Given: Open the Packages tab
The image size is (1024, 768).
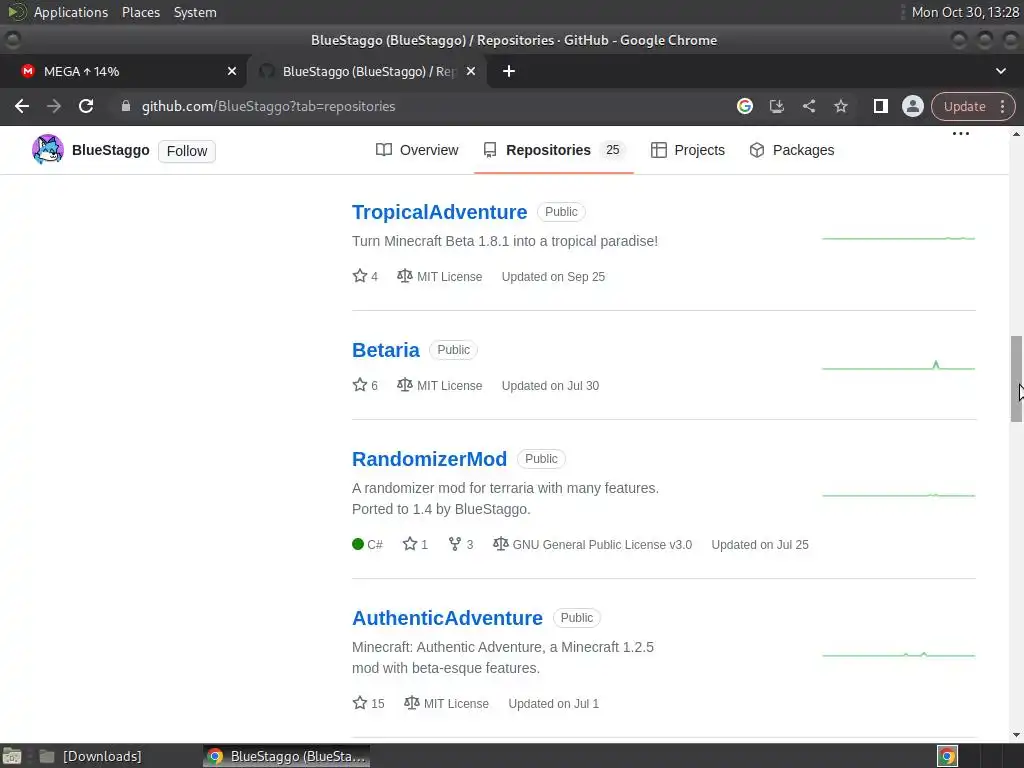Looking at the screenshot, I should pyautogui.click(x=792, y=150).
